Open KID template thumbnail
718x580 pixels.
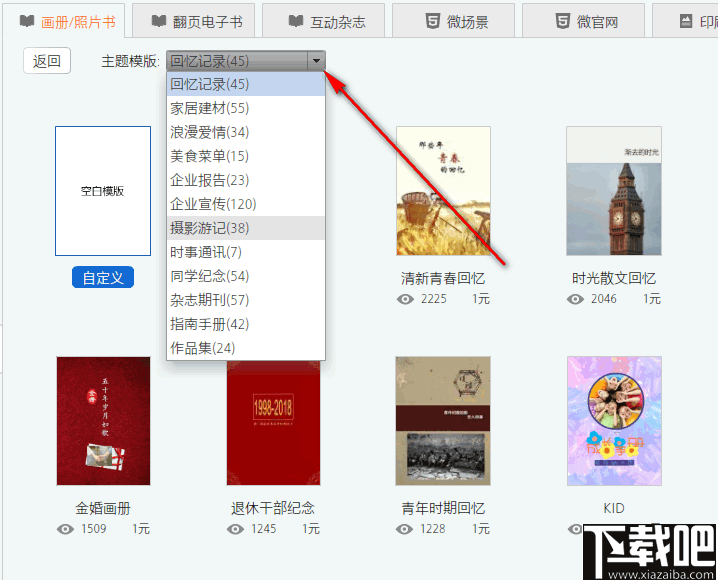coord(614,421)
